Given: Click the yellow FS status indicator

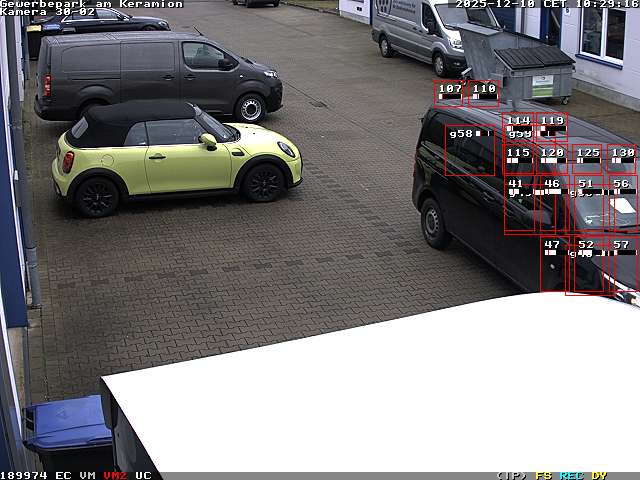Looking at the screenshot, I should pyautogui.click(x=543, y=475).
